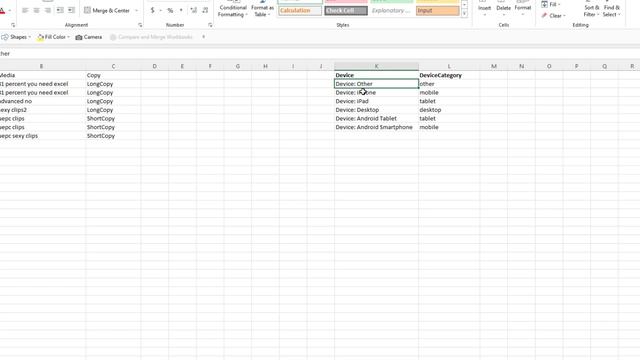Select the 'other' category cell

point(449,84)
